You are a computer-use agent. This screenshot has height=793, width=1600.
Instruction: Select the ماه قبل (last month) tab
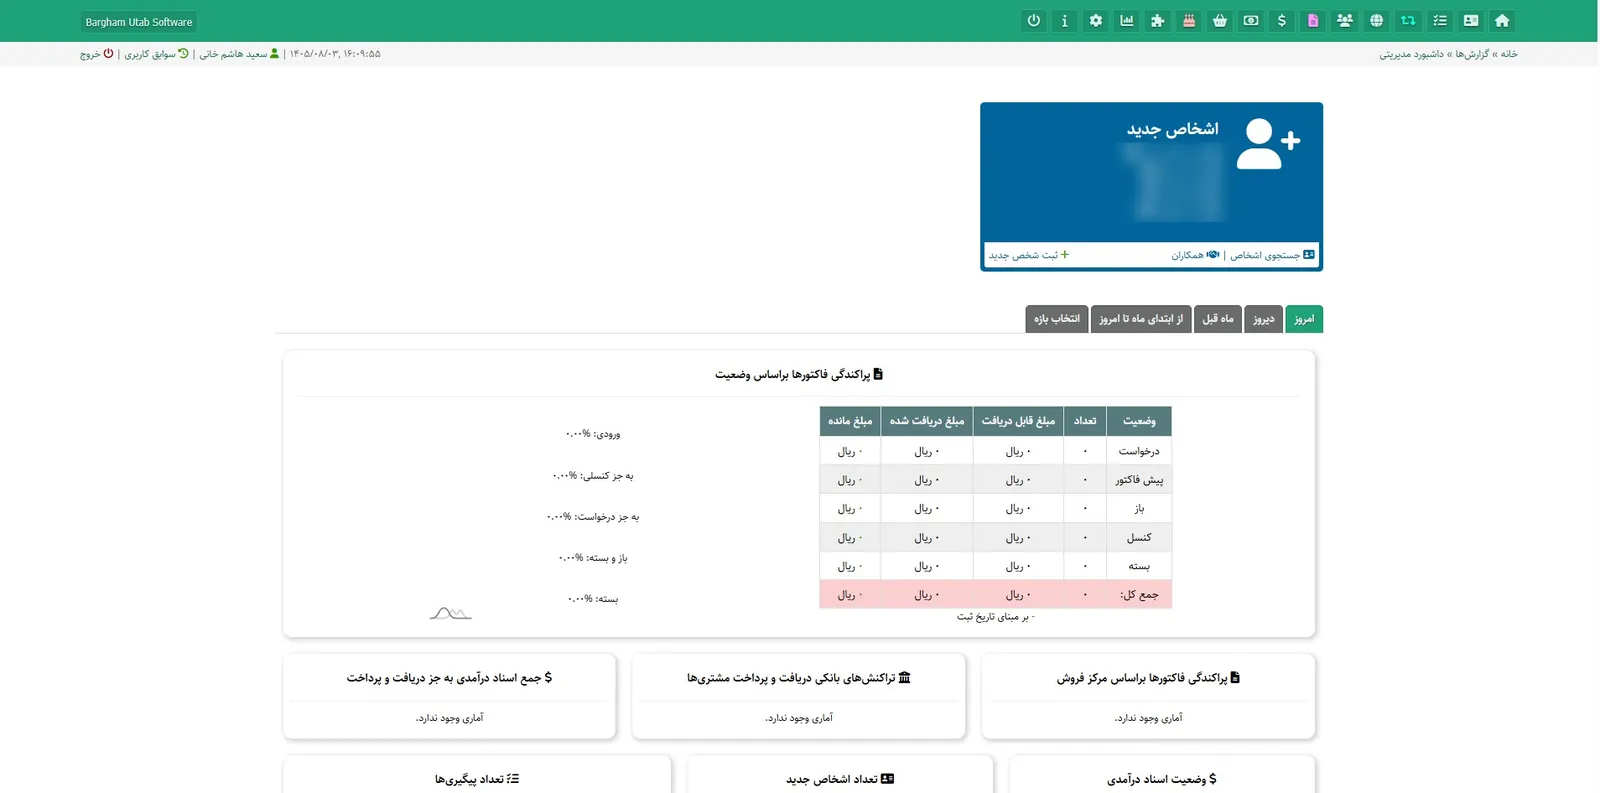click(1218, 319)
